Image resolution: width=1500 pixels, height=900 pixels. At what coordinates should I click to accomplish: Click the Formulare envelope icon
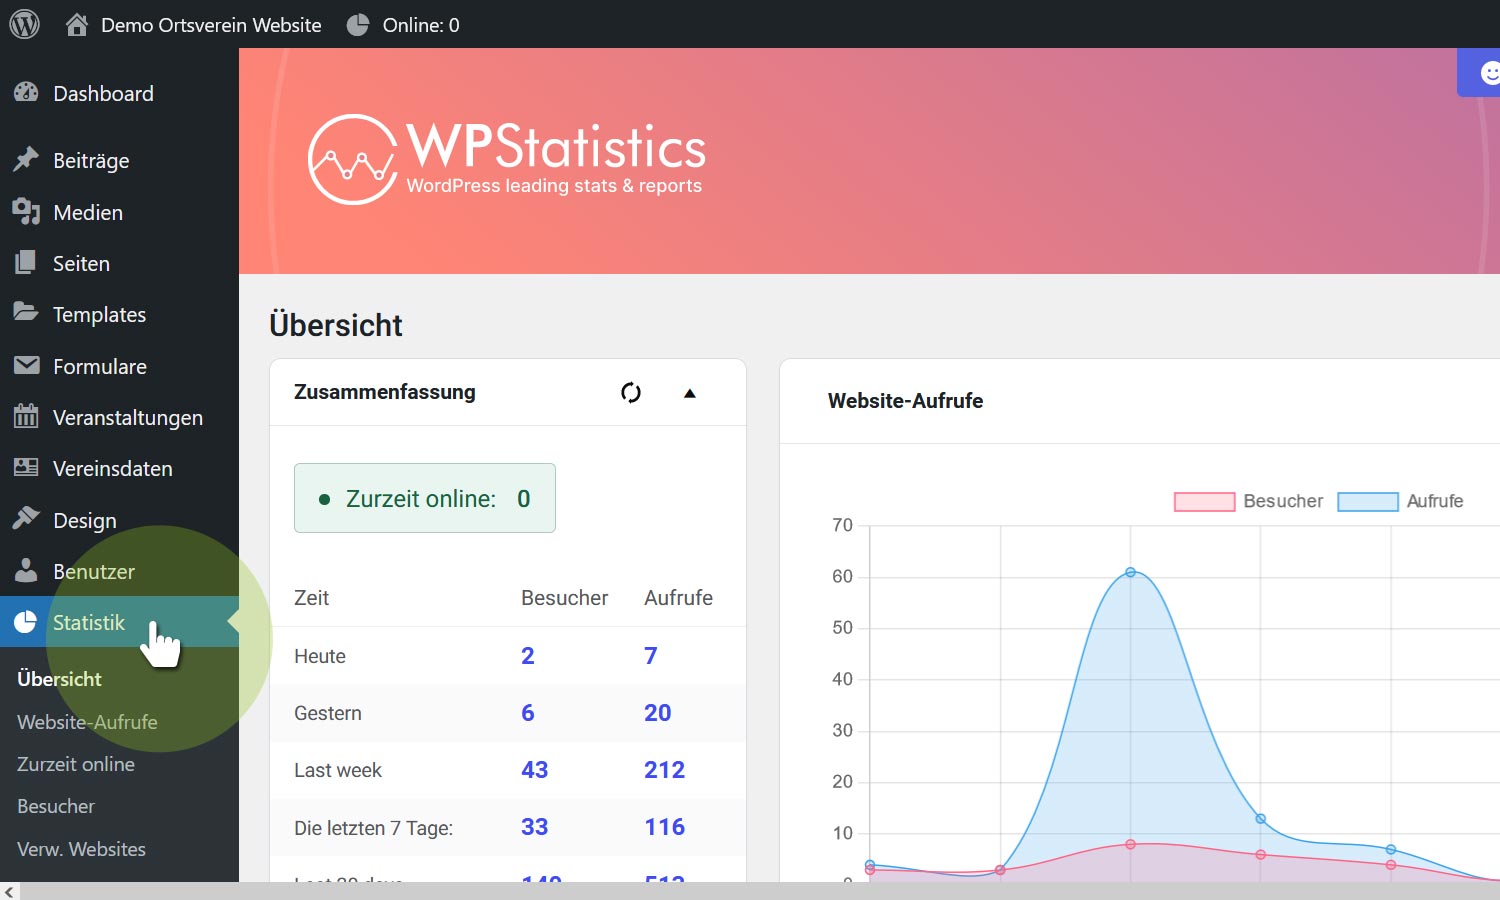pos(26,366)
